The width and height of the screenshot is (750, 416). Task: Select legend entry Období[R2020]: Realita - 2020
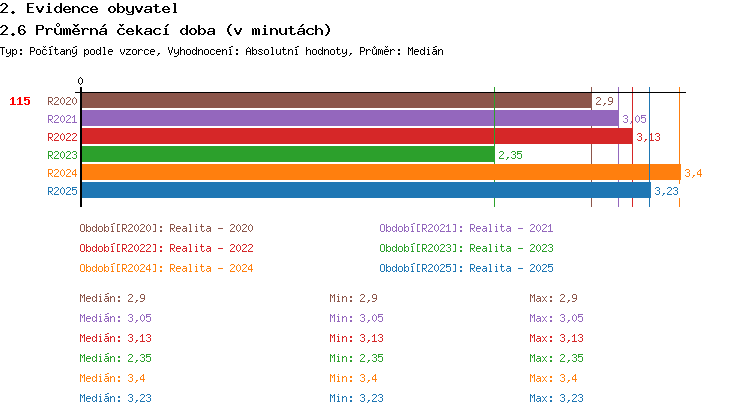(x=166, y=228)
